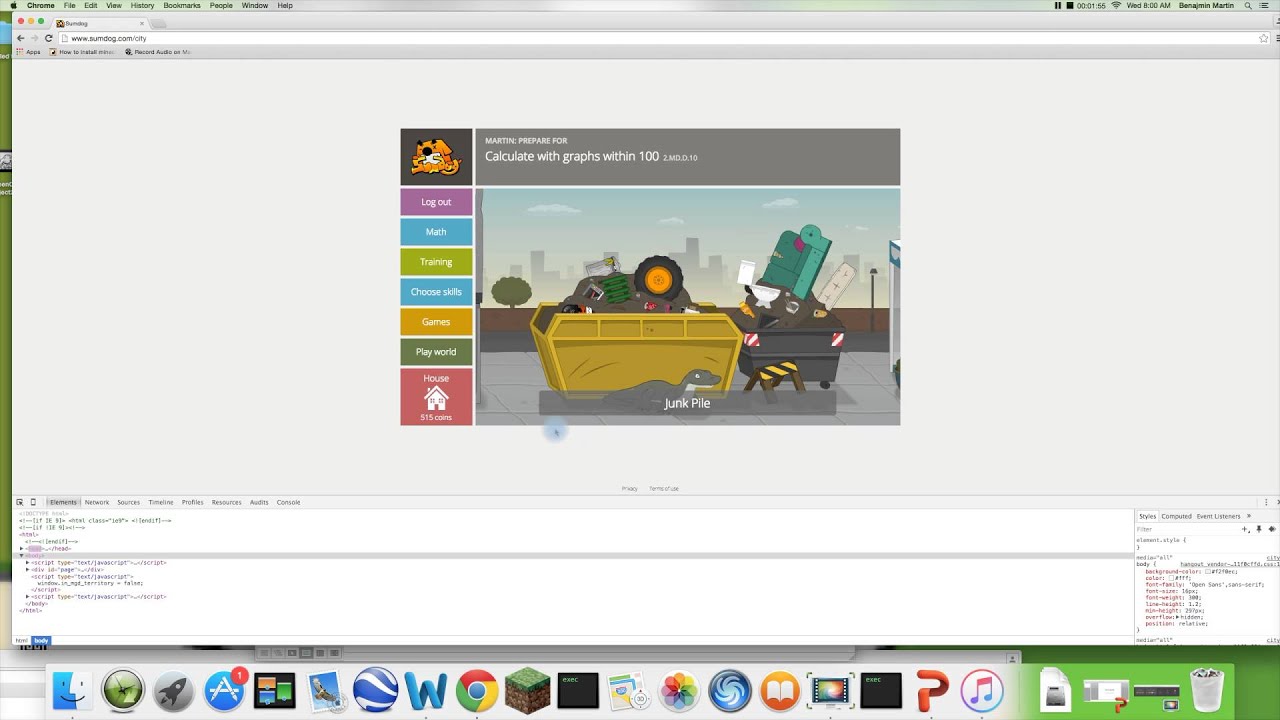This screenshot has height=720, width=1280.
Task: Click the Wi-Fi icon in menu bar
Action: 1114,5
